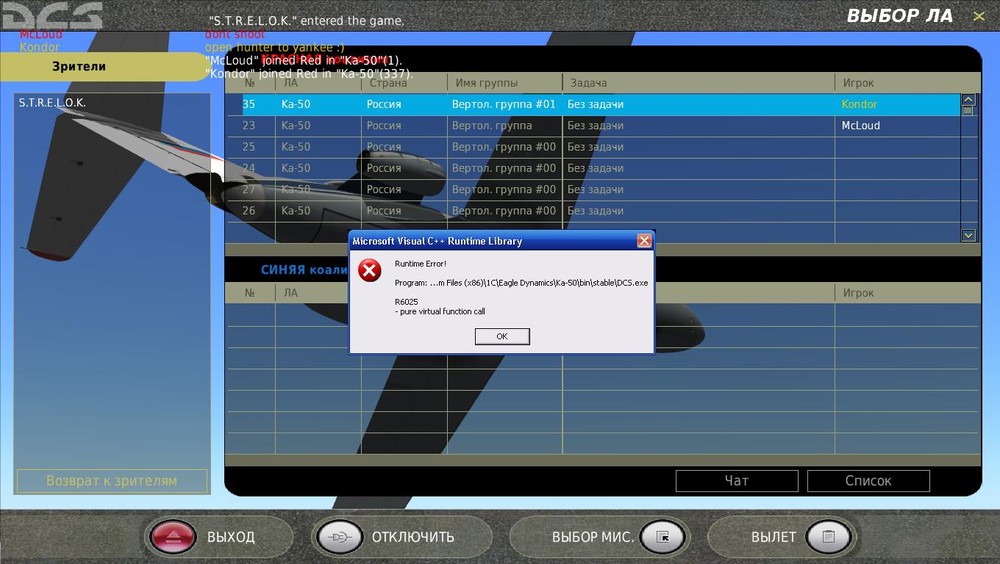1000x564 pixels.
Task: Click the mission select icon beside ВЫБОР МИС.
Action: click(x=663, y=537)
